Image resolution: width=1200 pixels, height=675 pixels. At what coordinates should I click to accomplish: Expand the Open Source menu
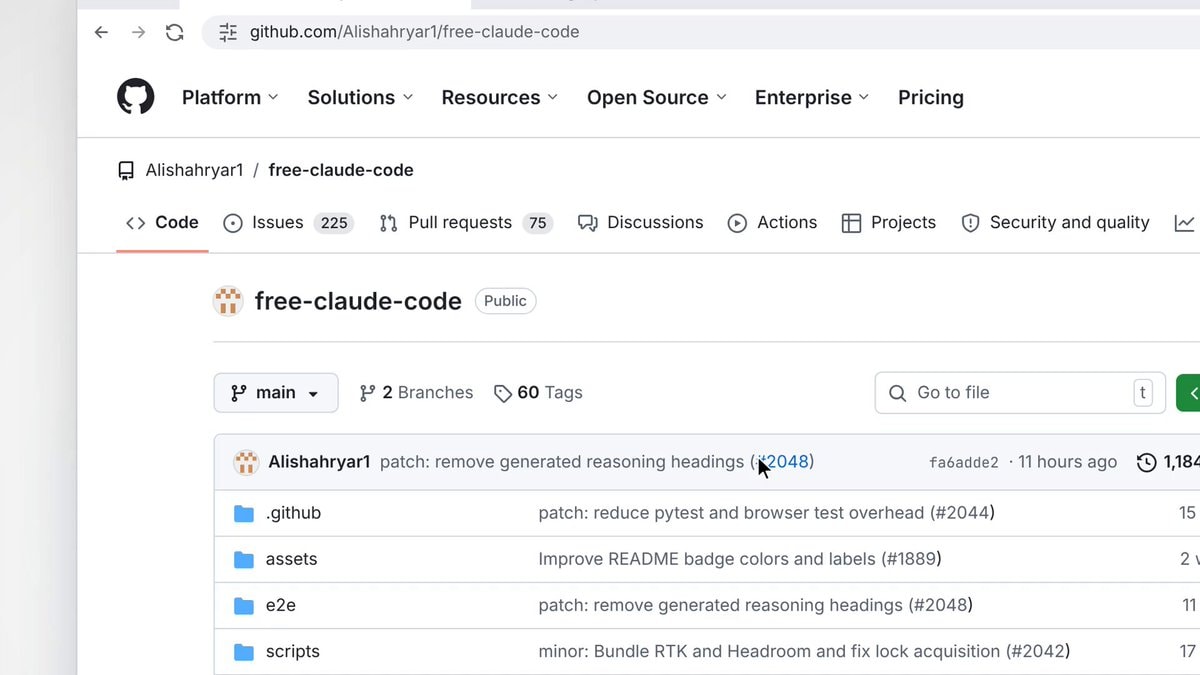657,97
